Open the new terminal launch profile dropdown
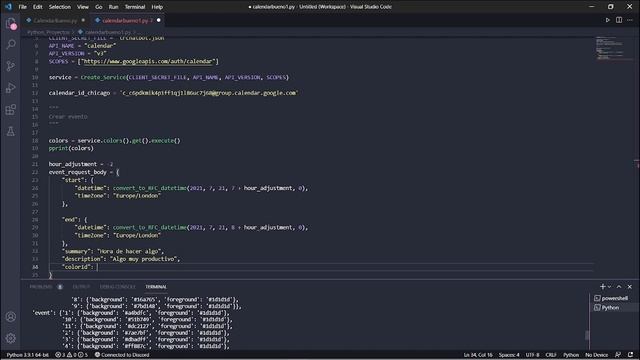This screenshot has height=360, width=640. coord(609,287)
